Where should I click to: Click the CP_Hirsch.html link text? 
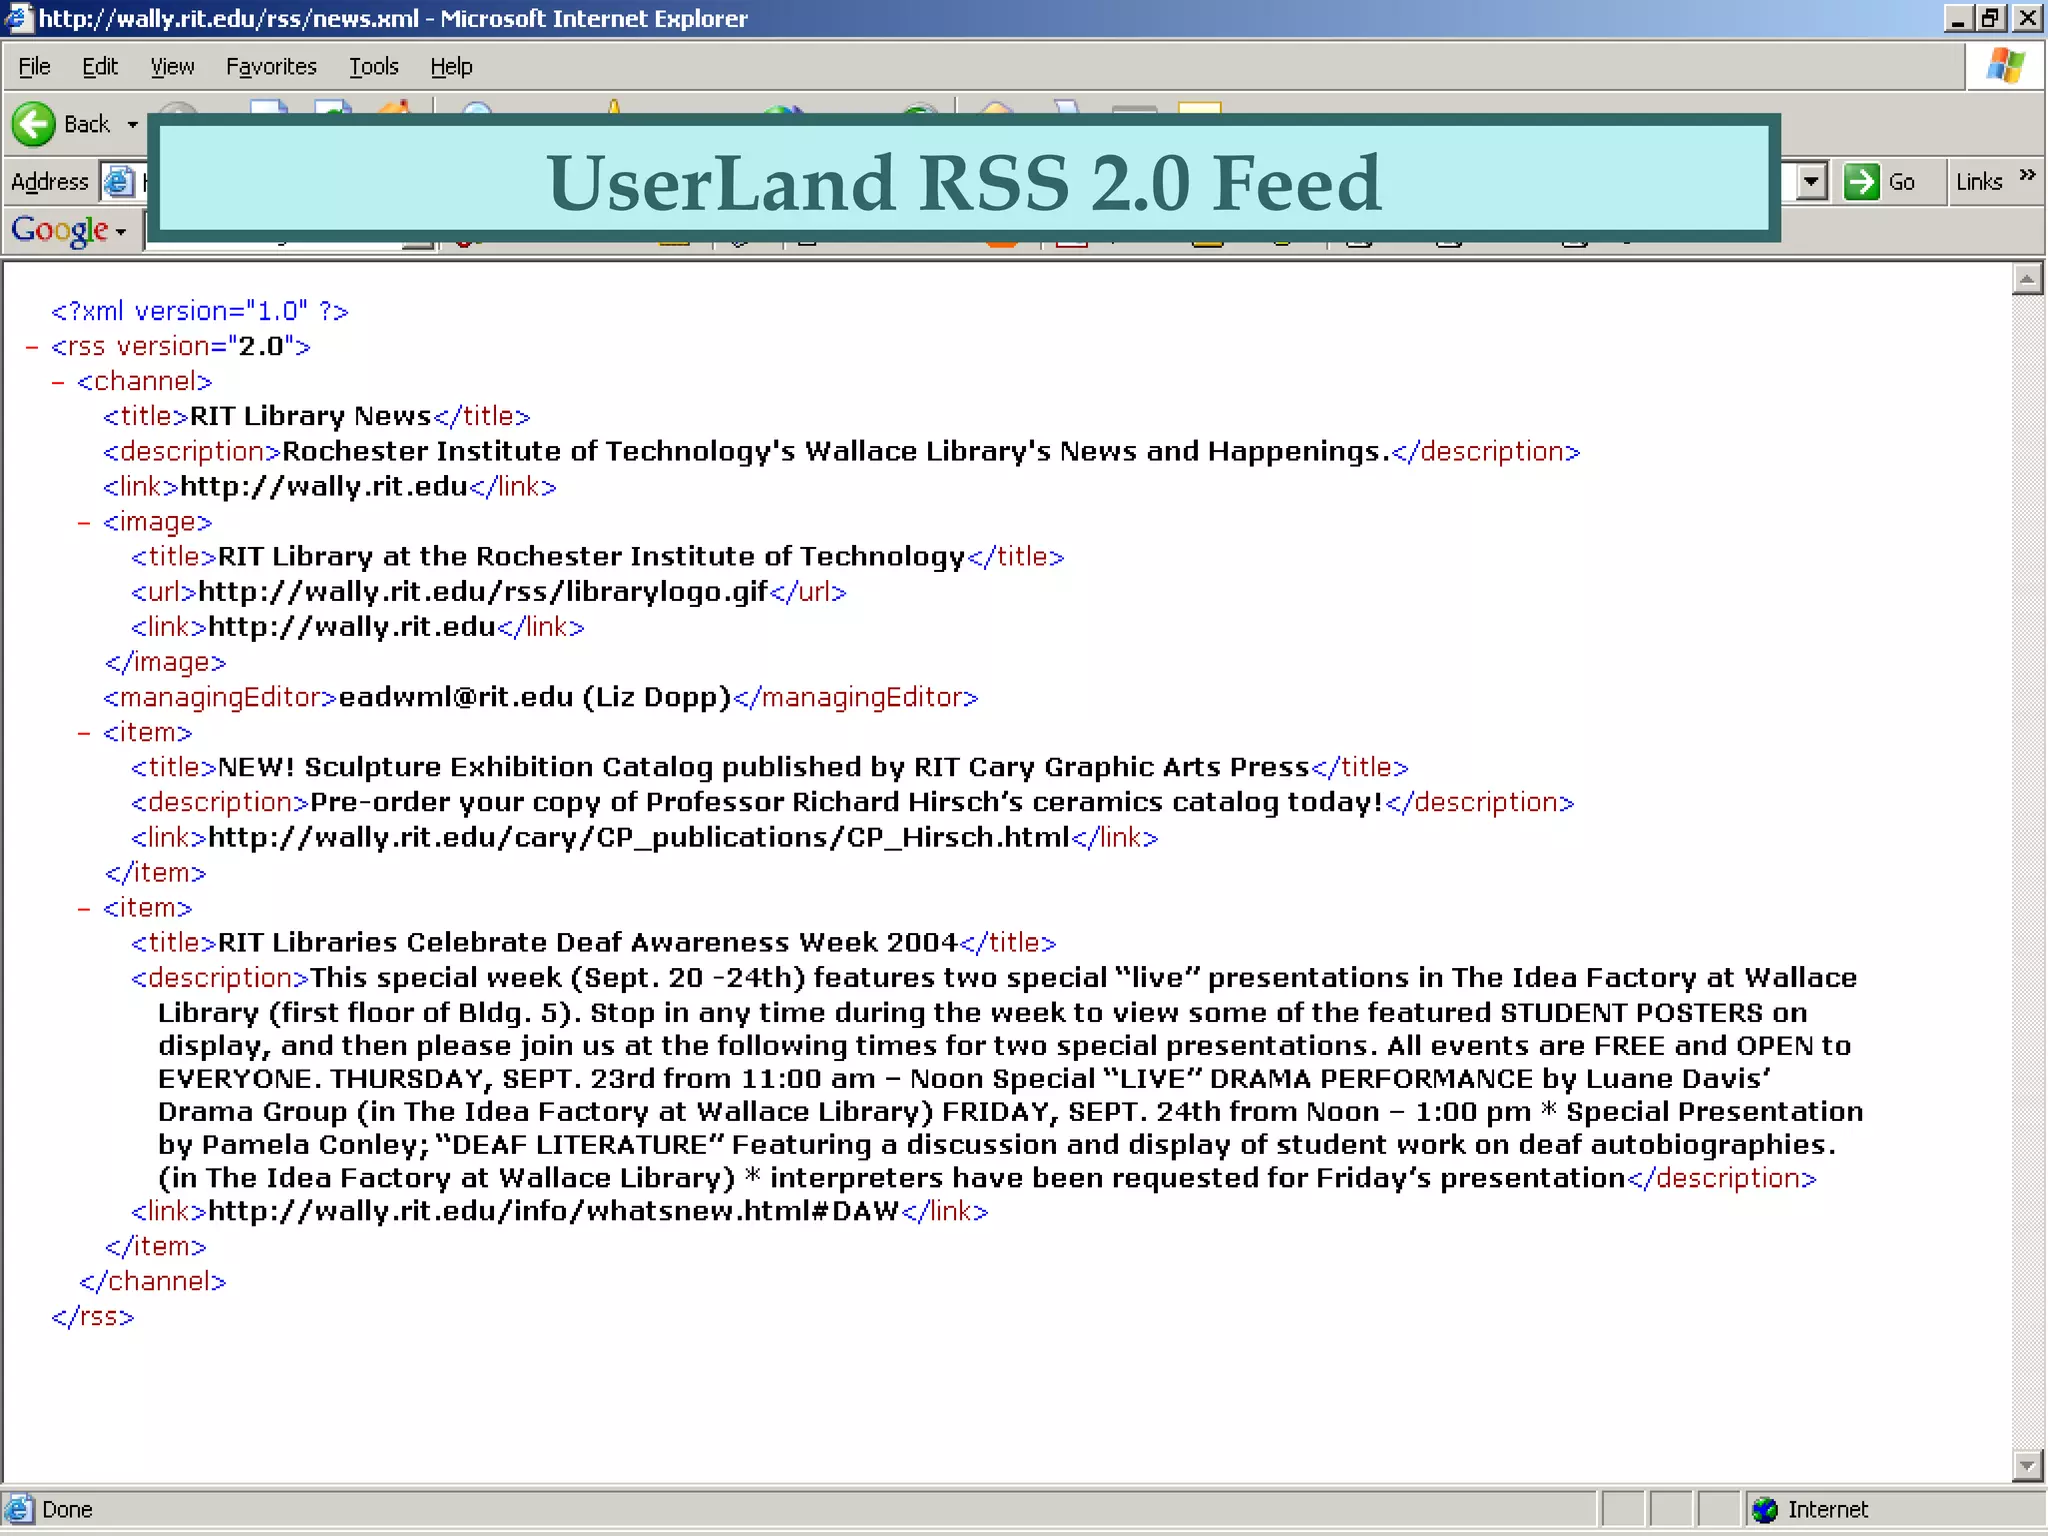click(639, 837)
